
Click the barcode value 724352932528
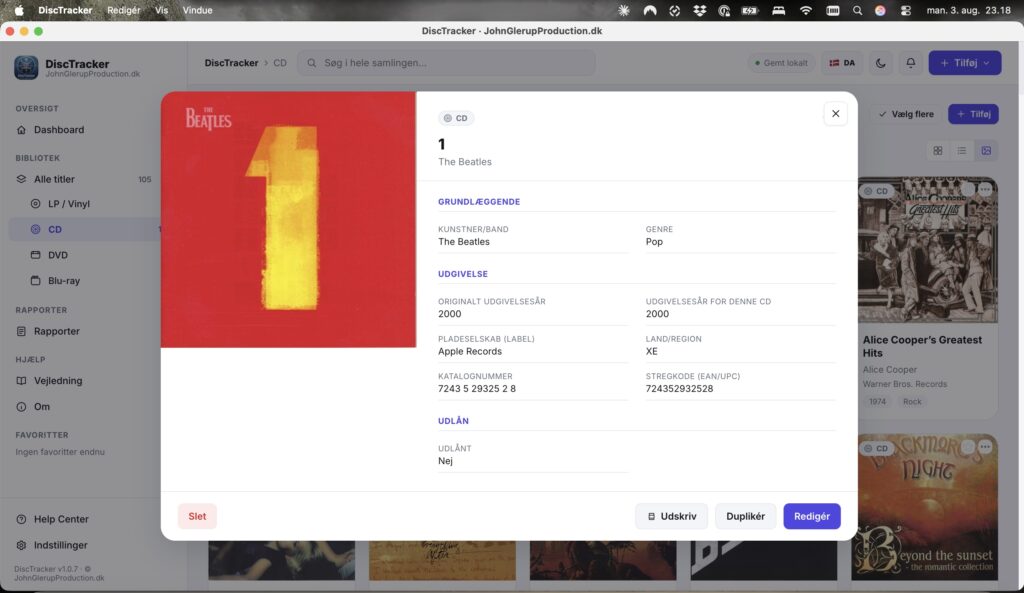[x=679, y=389]
